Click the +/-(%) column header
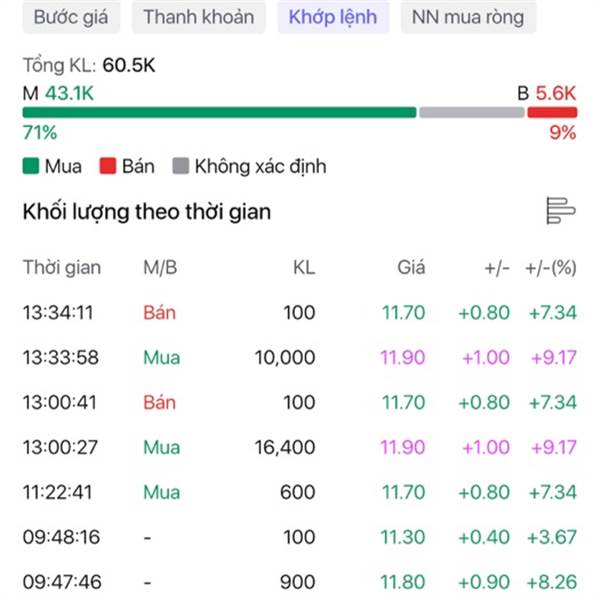Screen dimensions: 600x600 (x=551, y=267)
